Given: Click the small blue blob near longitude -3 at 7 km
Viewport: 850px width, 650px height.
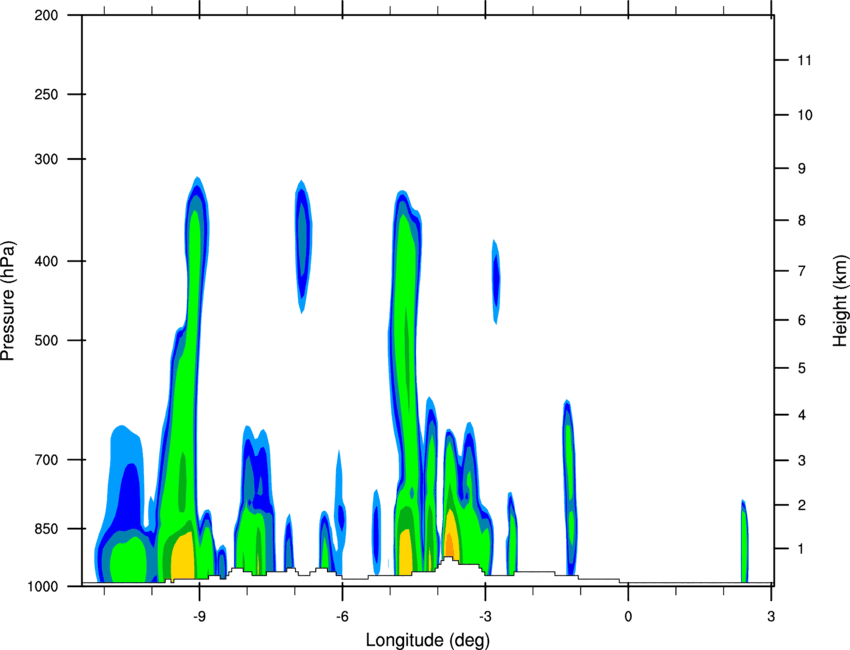Looking at the screenshot, I should click(495, 281).
